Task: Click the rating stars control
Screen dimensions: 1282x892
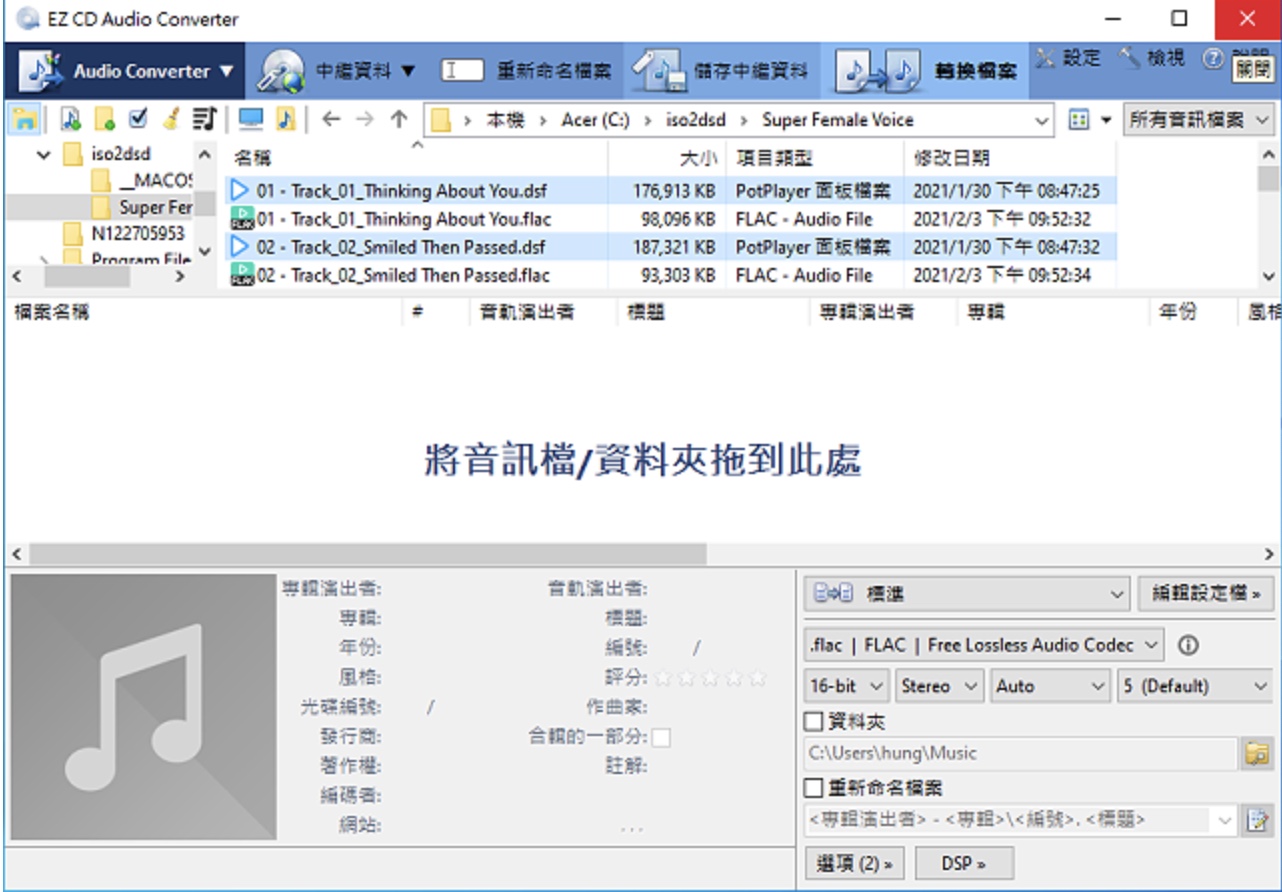Action: click(711, 678)
